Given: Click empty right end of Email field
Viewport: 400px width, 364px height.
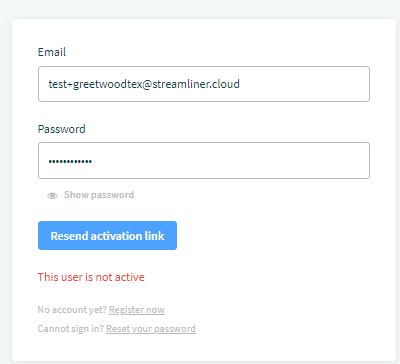Looking at the screenshot, I should coord(303,84).
